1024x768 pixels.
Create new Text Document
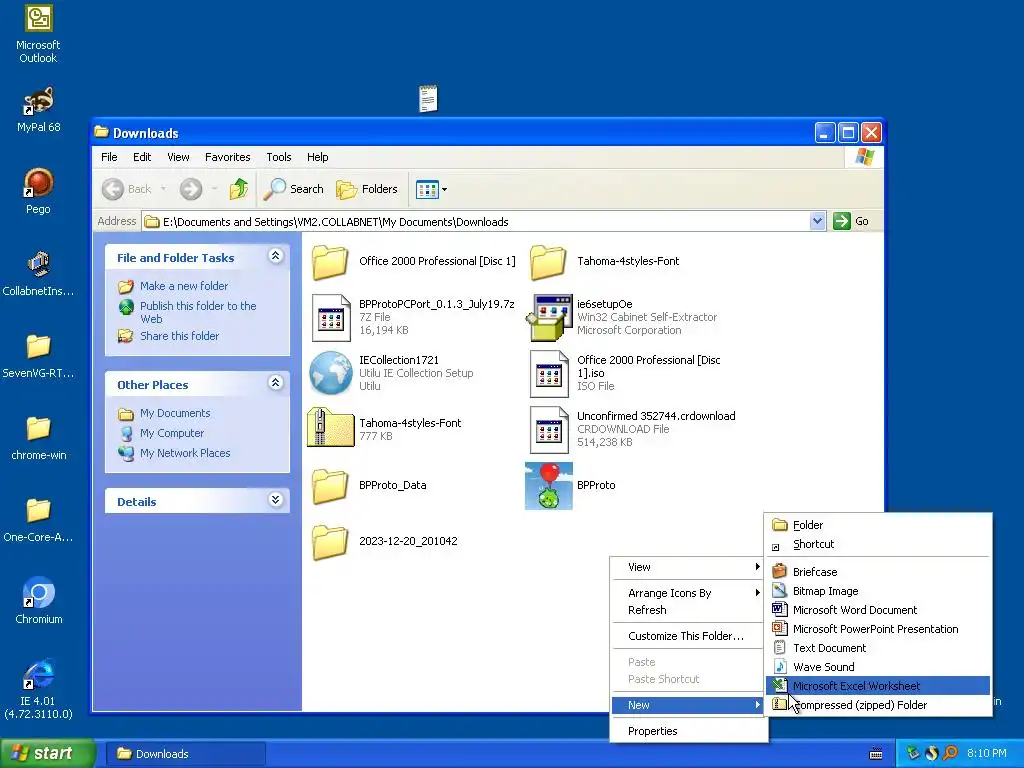[x=878, y=648]
